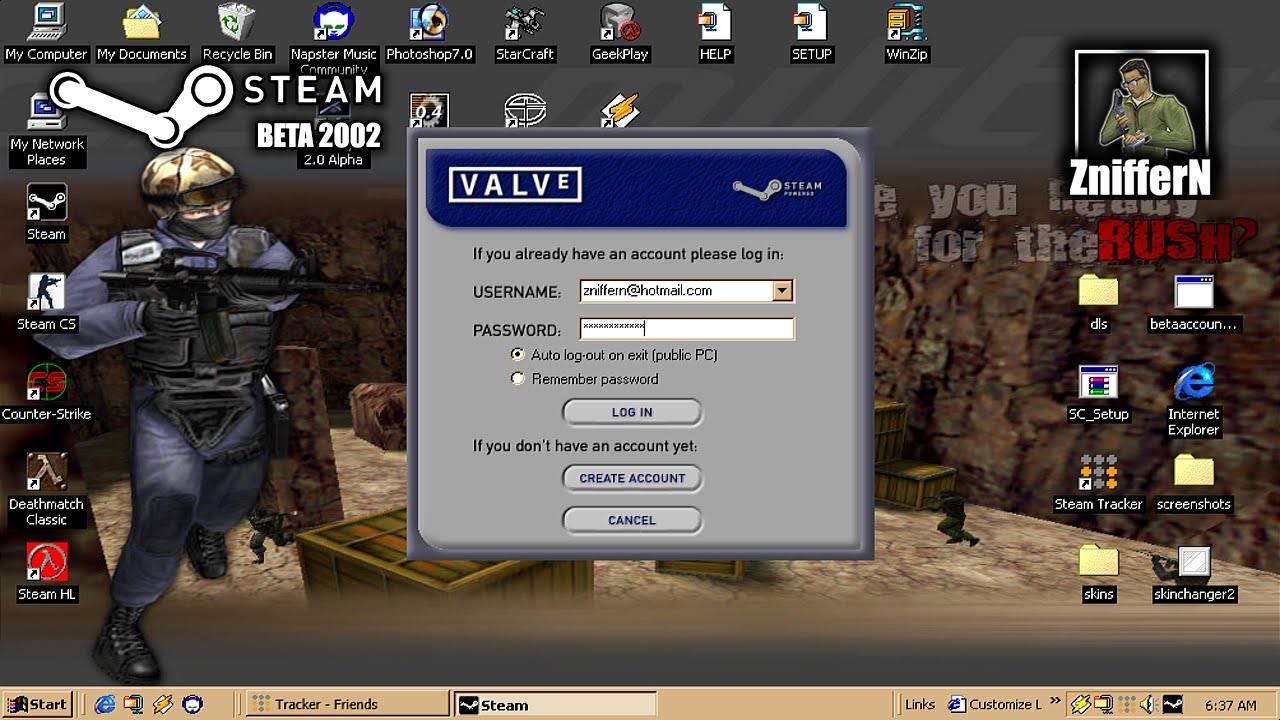1280x720 pixels.
Task: Open the SETUP desktop shortcut
Action: (x=811, y=22)
